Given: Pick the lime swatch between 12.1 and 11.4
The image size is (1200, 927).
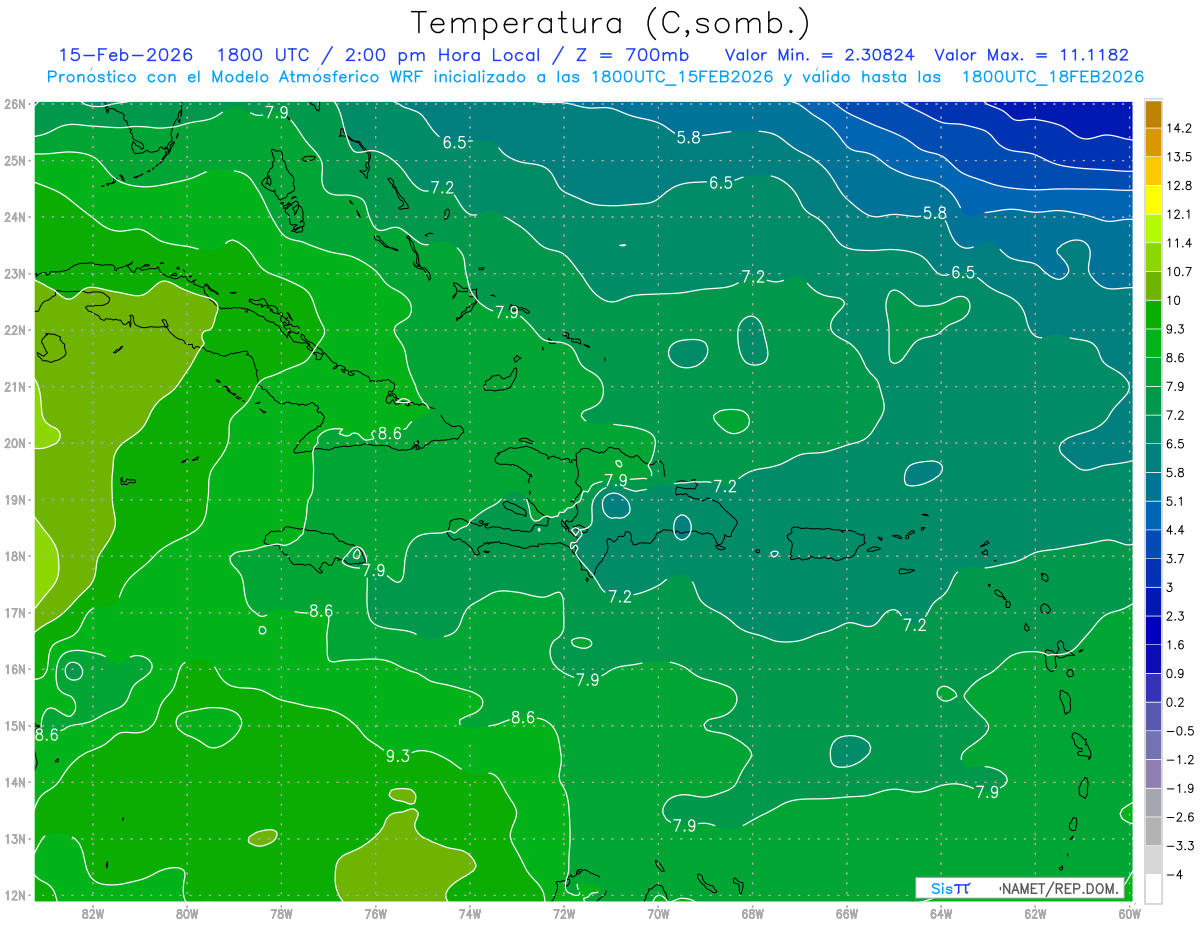Looking at the screenshot, I should coord(1153,228).
